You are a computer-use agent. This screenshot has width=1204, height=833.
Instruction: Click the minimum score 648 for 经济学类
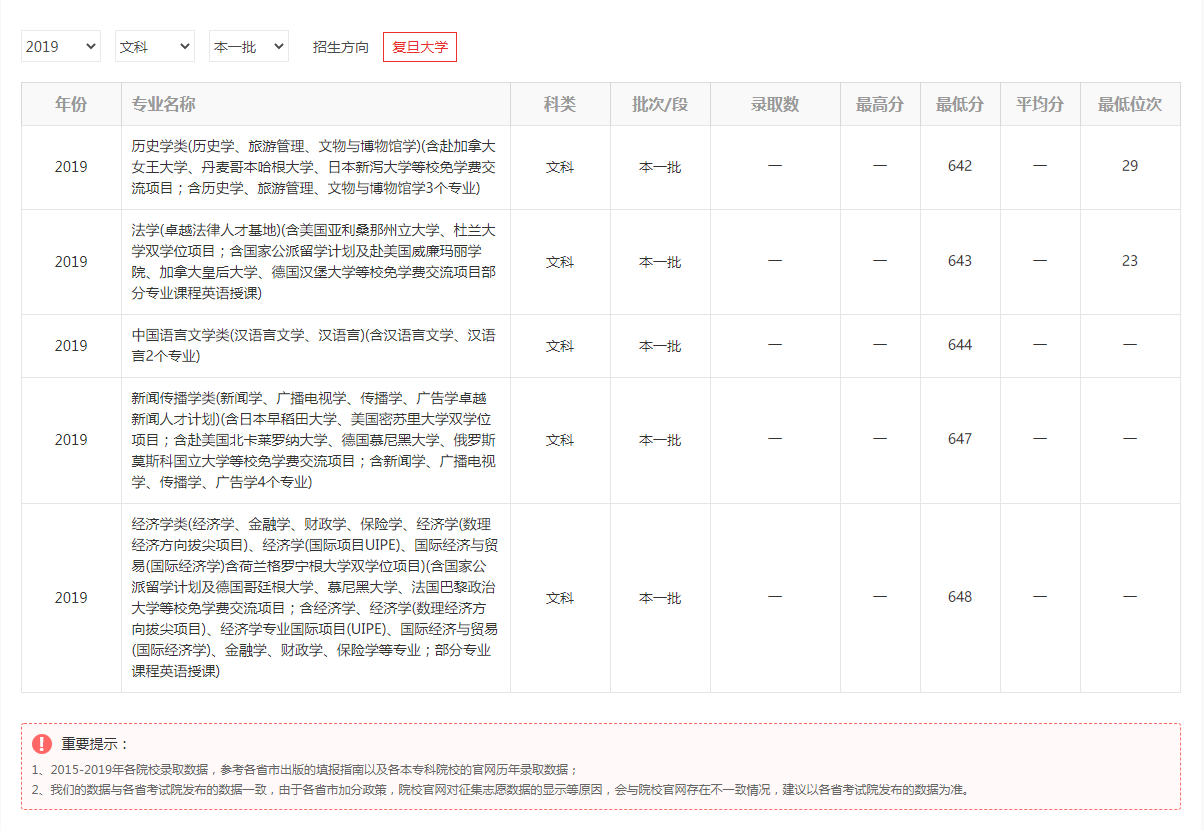(x=960, y=598)
